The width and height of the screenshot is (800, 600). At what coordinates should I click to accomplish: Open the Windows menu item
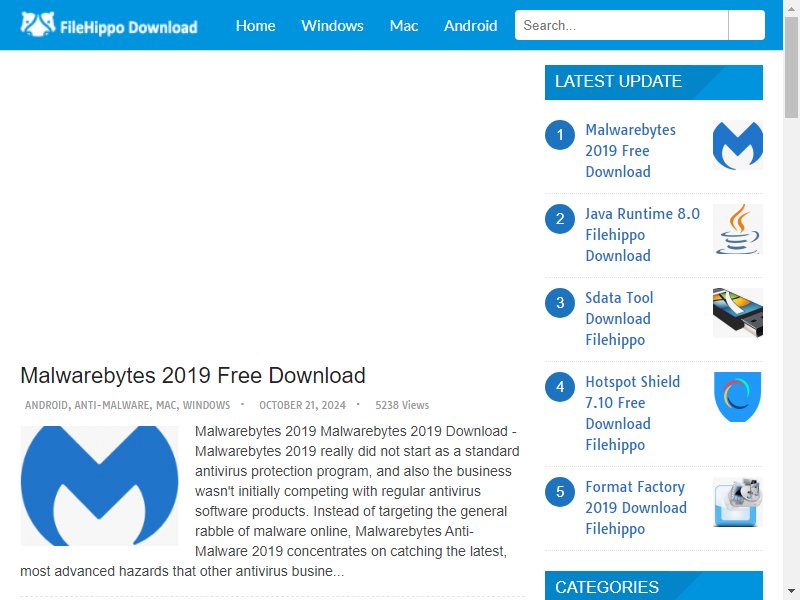332,26
